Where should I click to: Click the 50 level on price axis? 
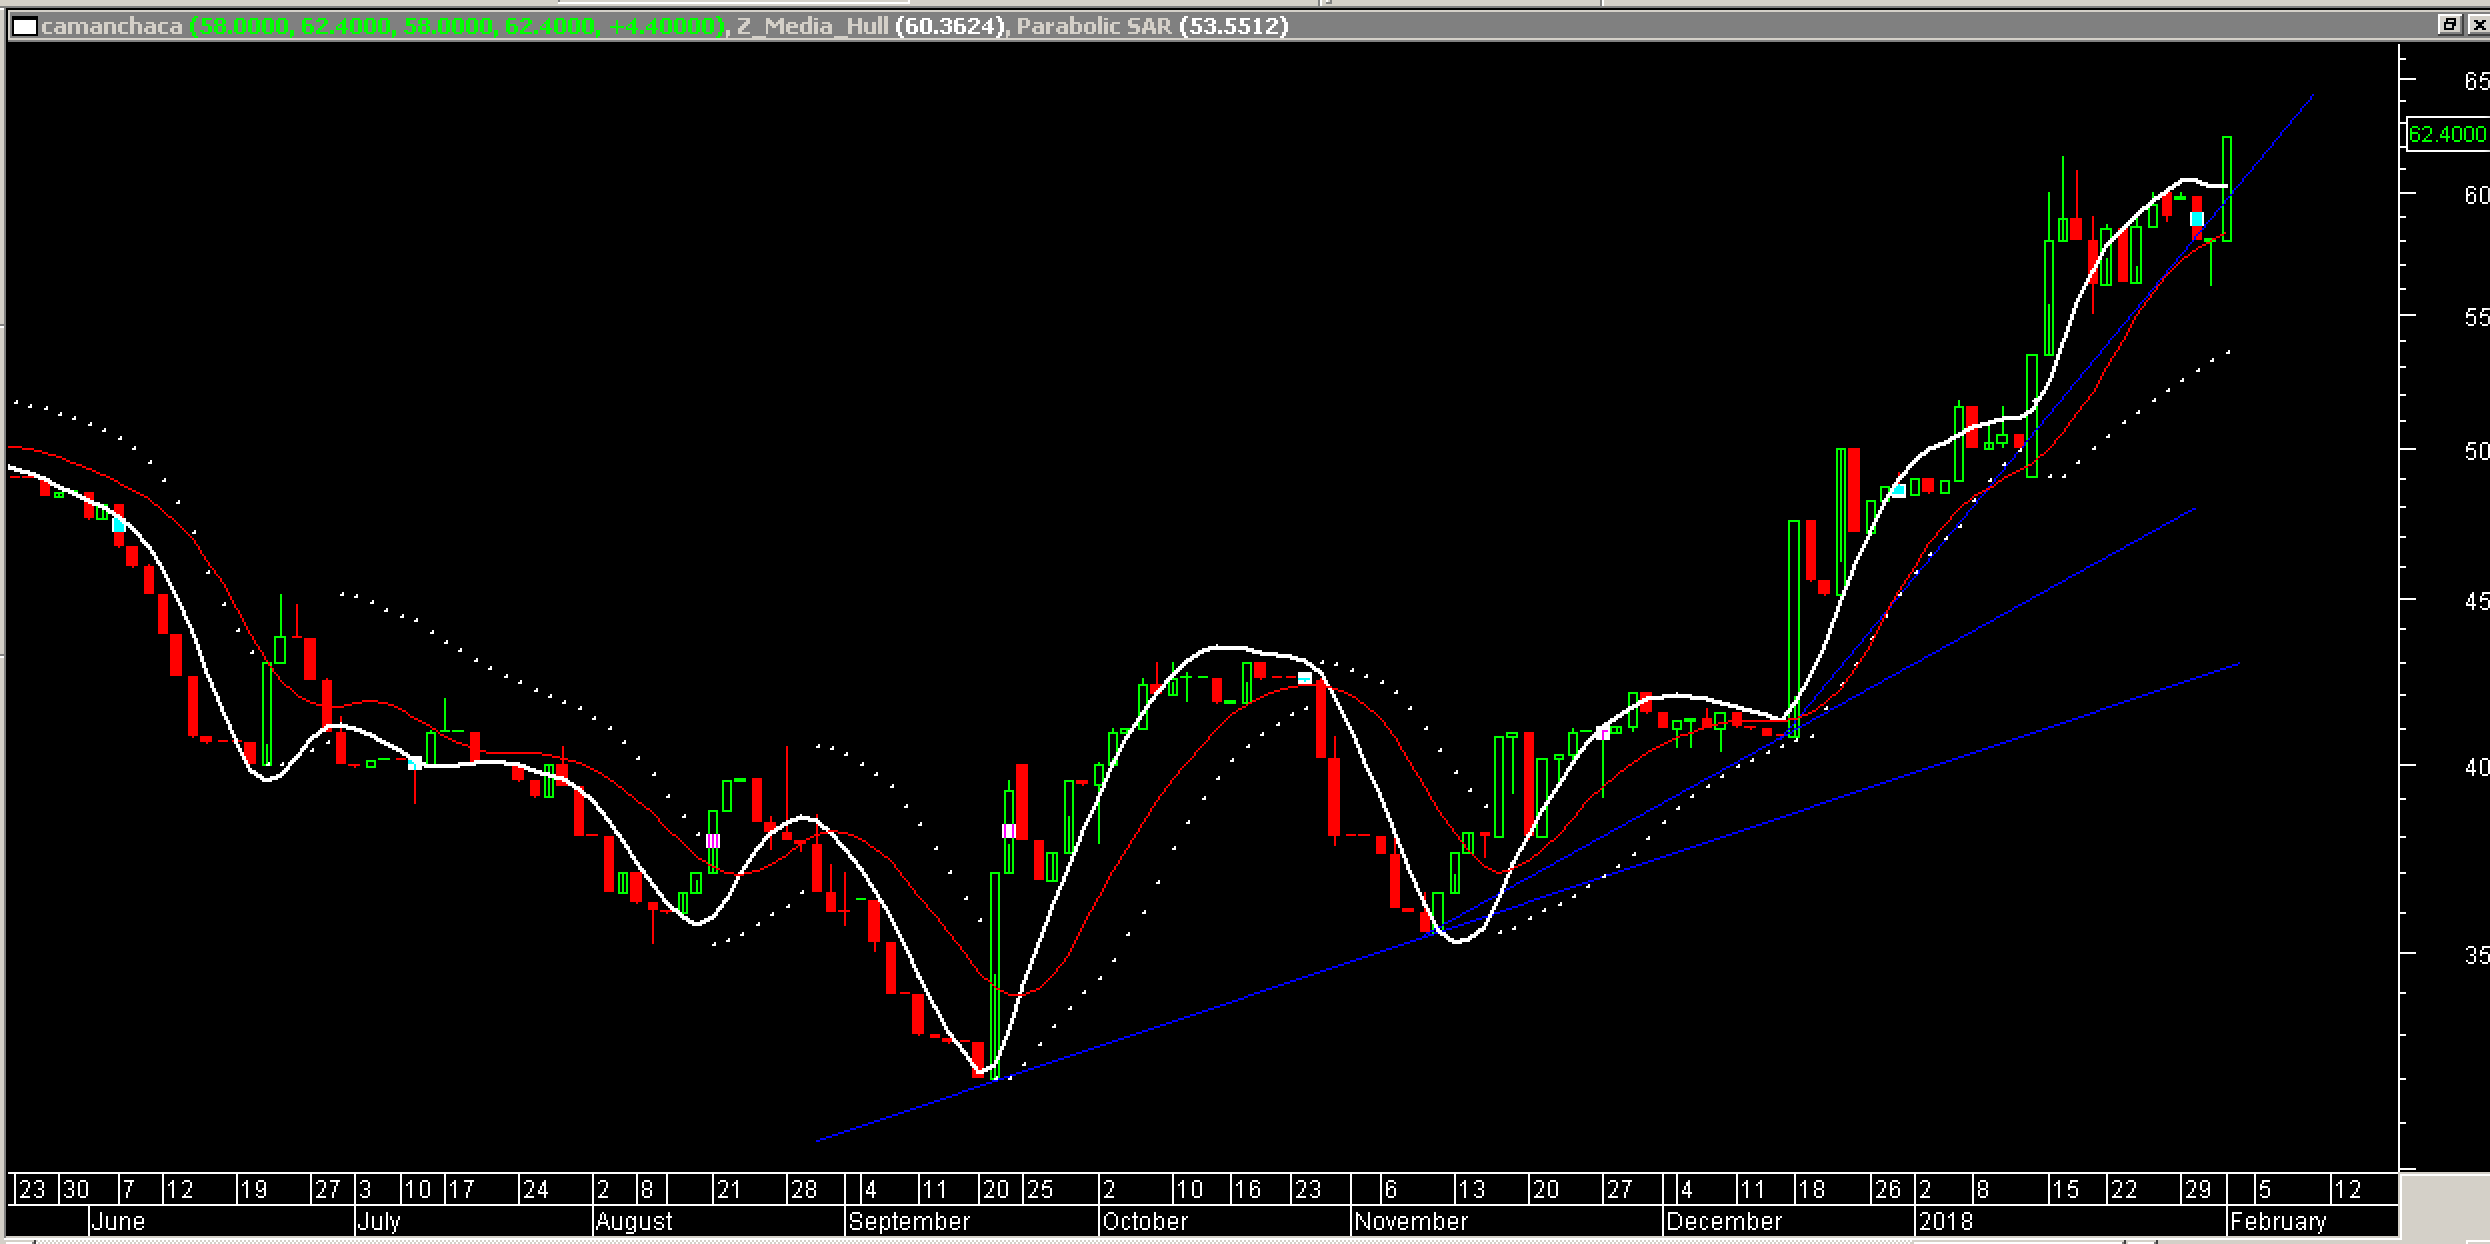2476,451
